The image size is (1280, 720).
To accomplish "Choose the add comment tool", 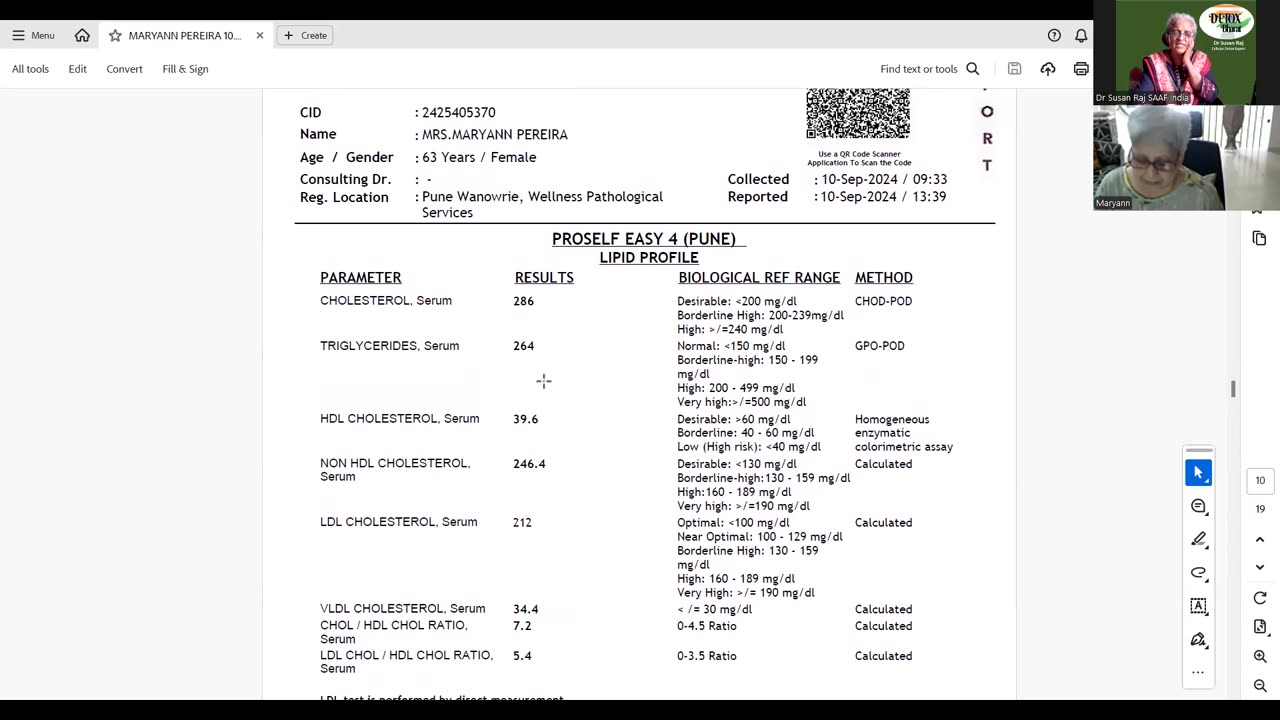I will 1198,507.
